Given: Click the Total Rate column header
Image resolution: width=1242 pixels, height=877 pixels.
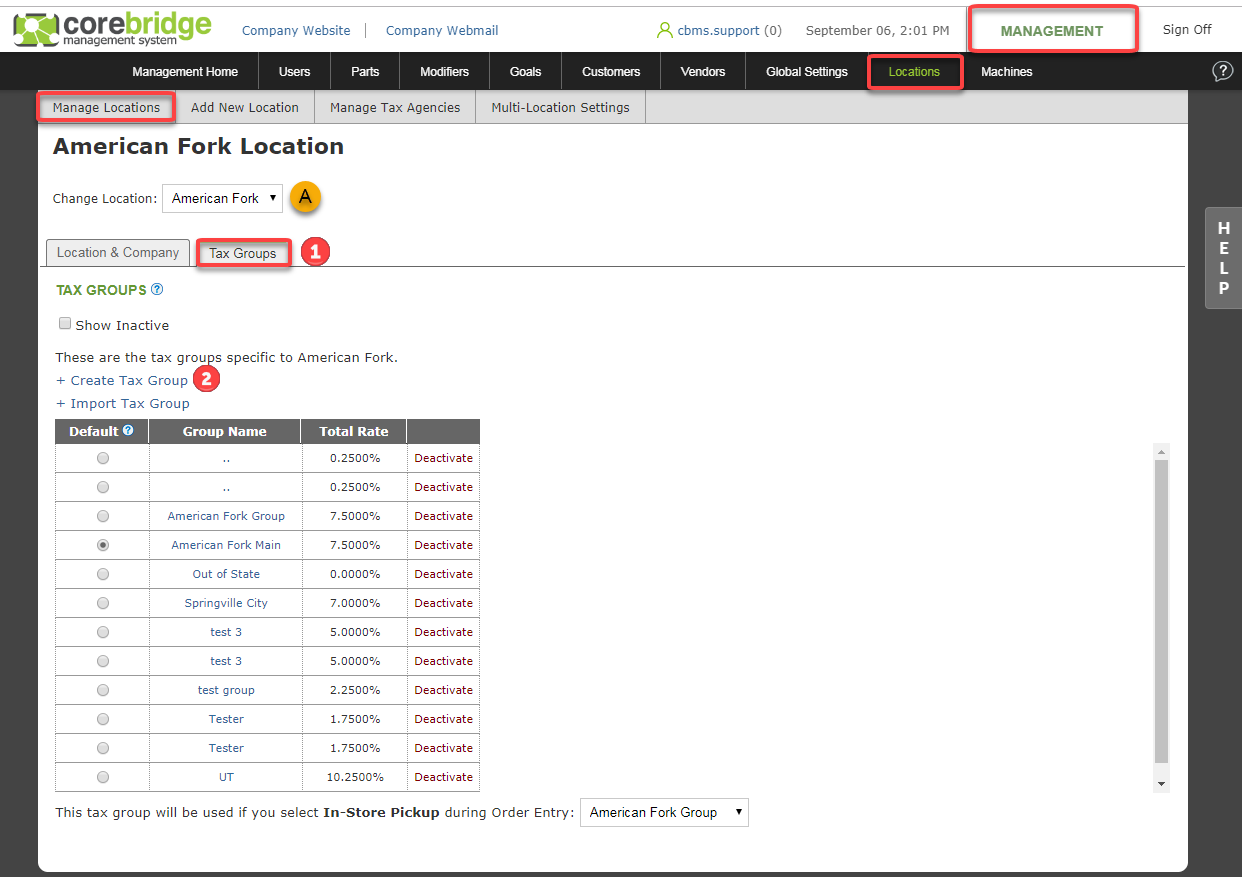Looking at the screenshot, I should 354,431.
